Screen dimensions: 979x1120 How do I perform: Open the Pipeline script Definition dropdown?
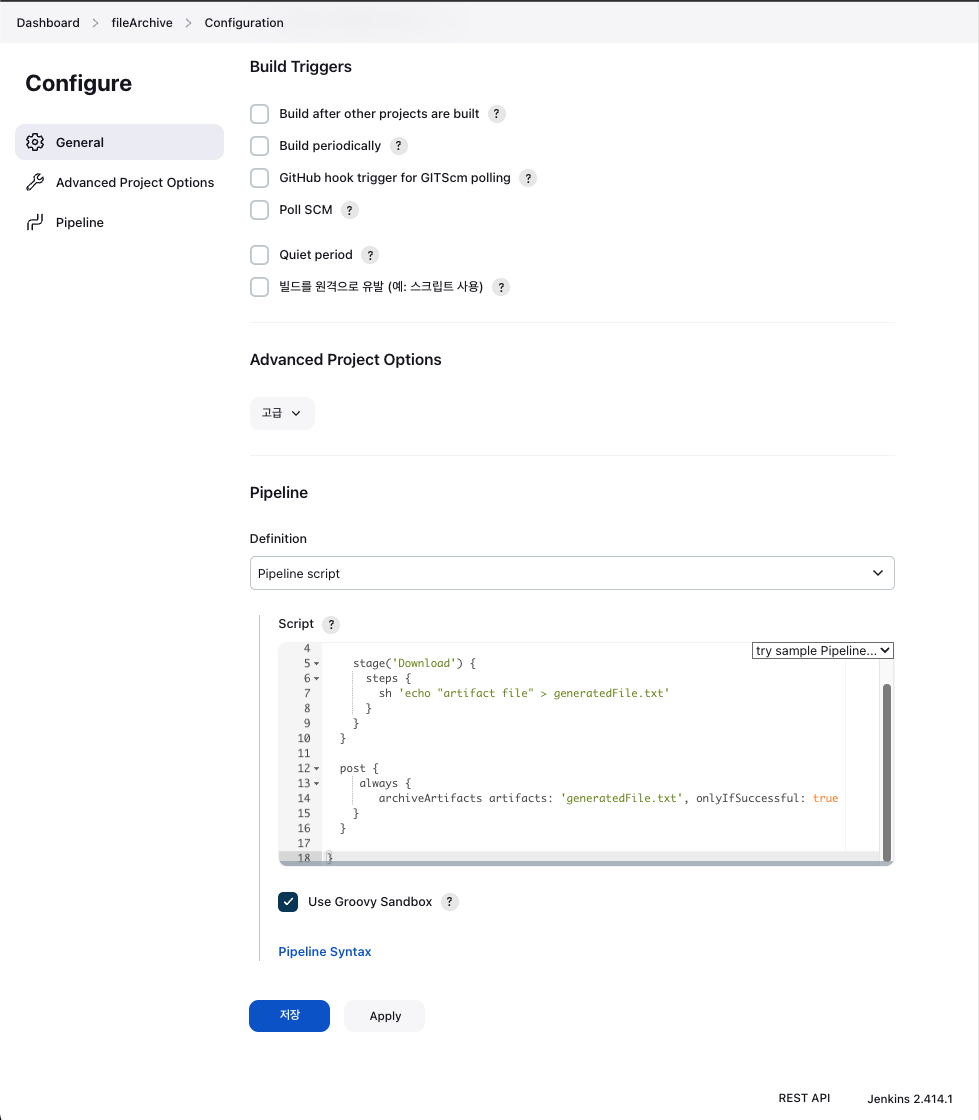[x=572, y=573]
